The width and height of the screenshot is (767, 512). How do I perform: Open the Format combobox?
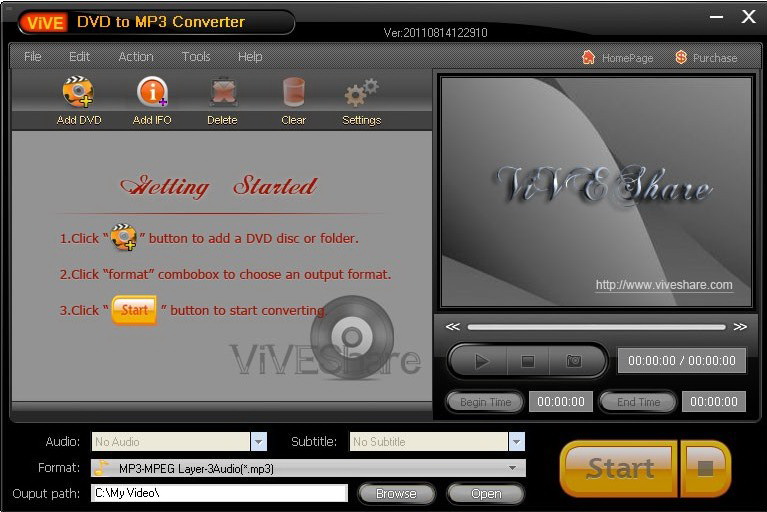[x=309, y=468]
